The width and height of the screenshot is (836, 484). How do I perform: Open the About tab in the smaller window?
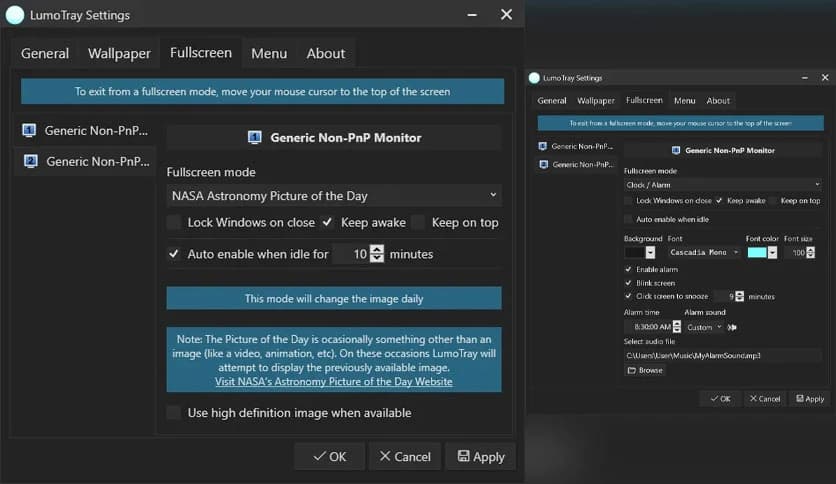pos(718,101)
